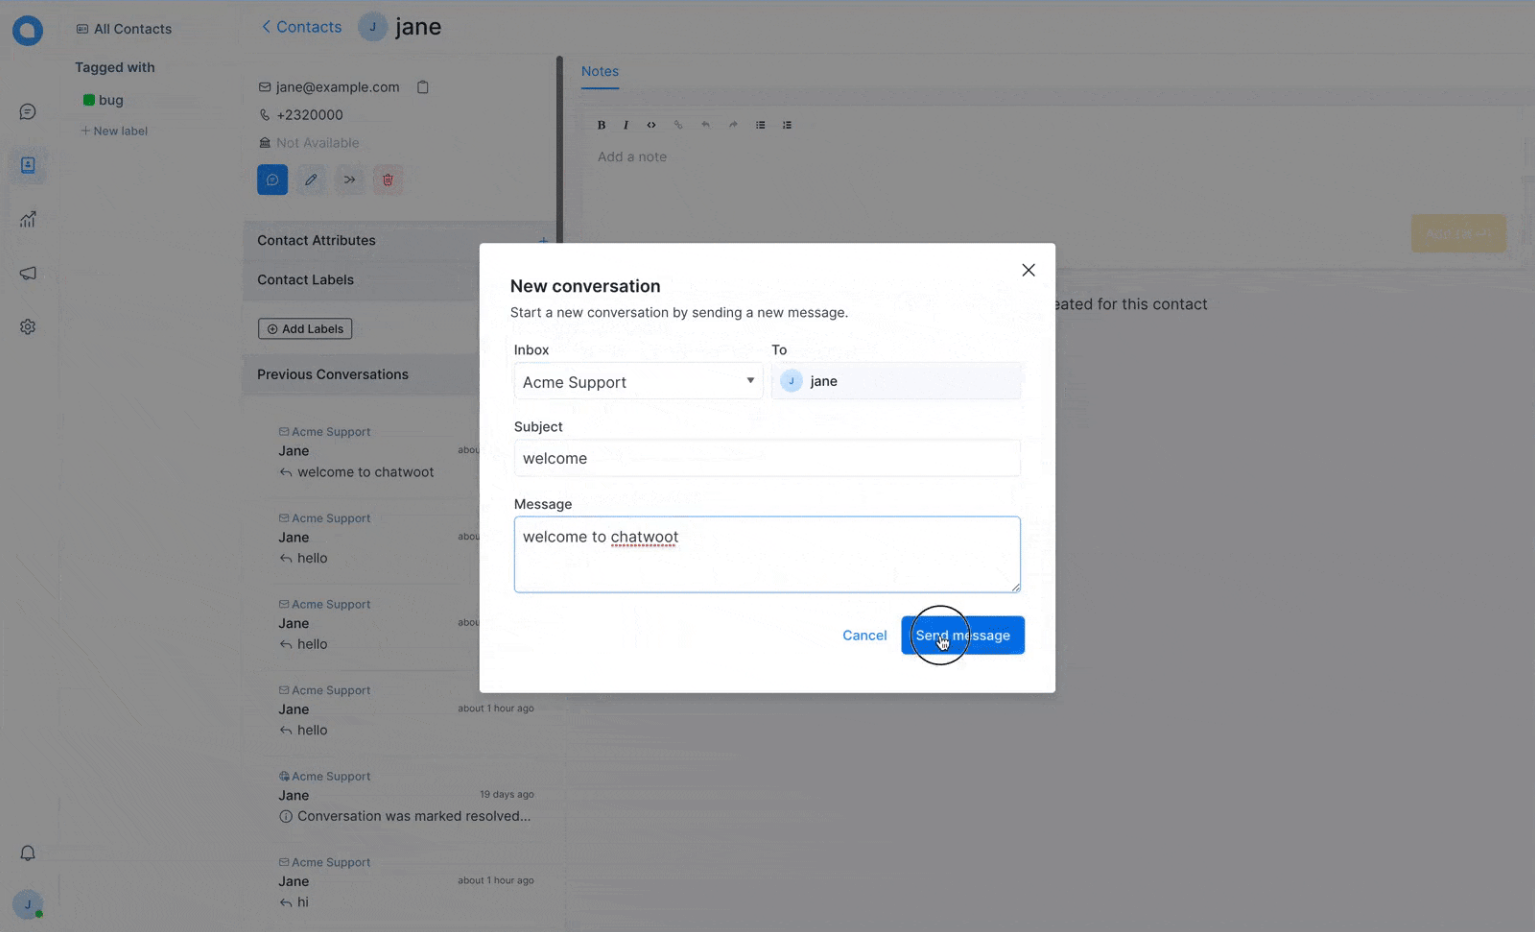Cancel the new conversation dialog
This screenshot has width=1535, height=932.
pyautogui.click(x=864, y=635)
